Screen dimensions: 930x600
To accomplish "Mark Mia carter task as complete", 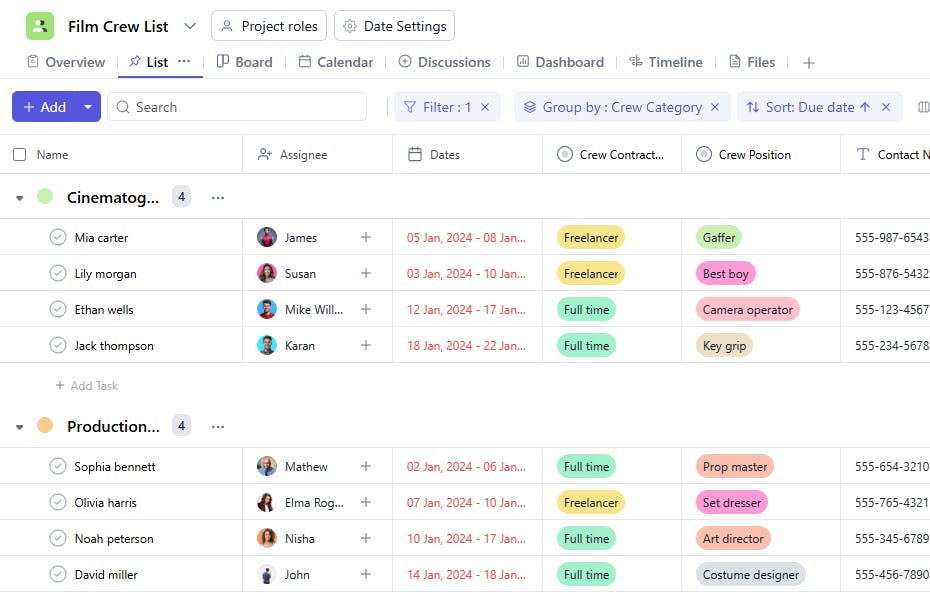I will click(x=58, y=238).
